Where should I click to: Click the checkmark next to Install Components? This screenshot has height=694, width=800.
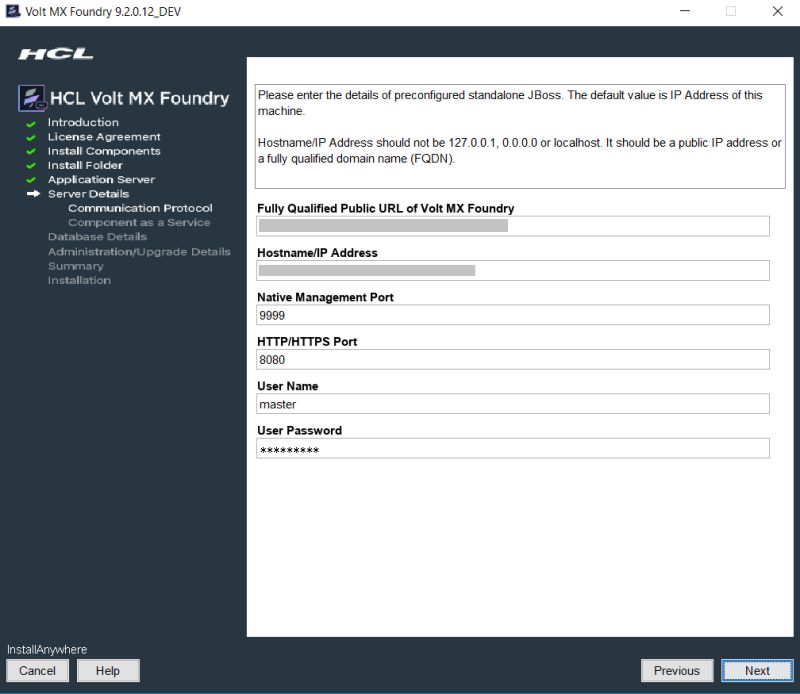pyautogui.click(x=31, y=152)
